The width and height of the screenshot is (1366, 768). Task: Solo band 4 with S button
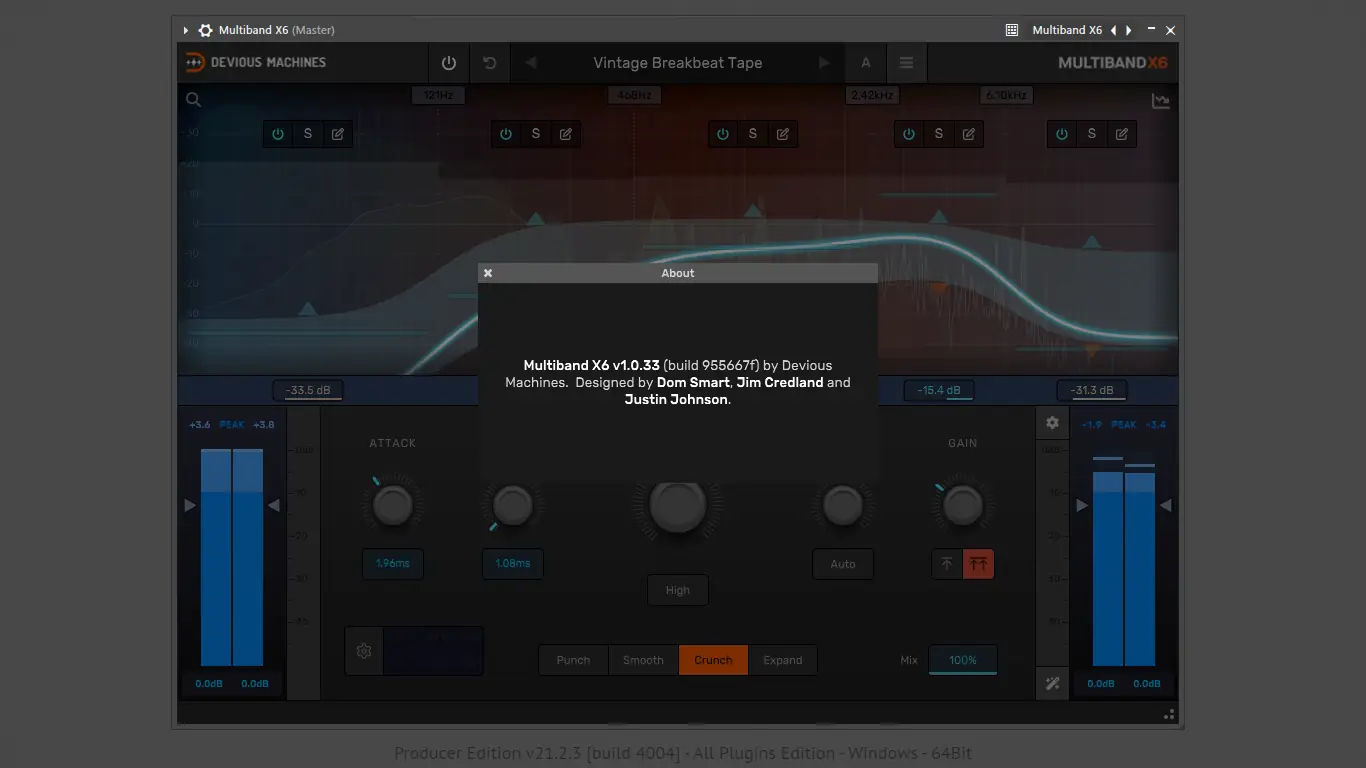[939, 134]
